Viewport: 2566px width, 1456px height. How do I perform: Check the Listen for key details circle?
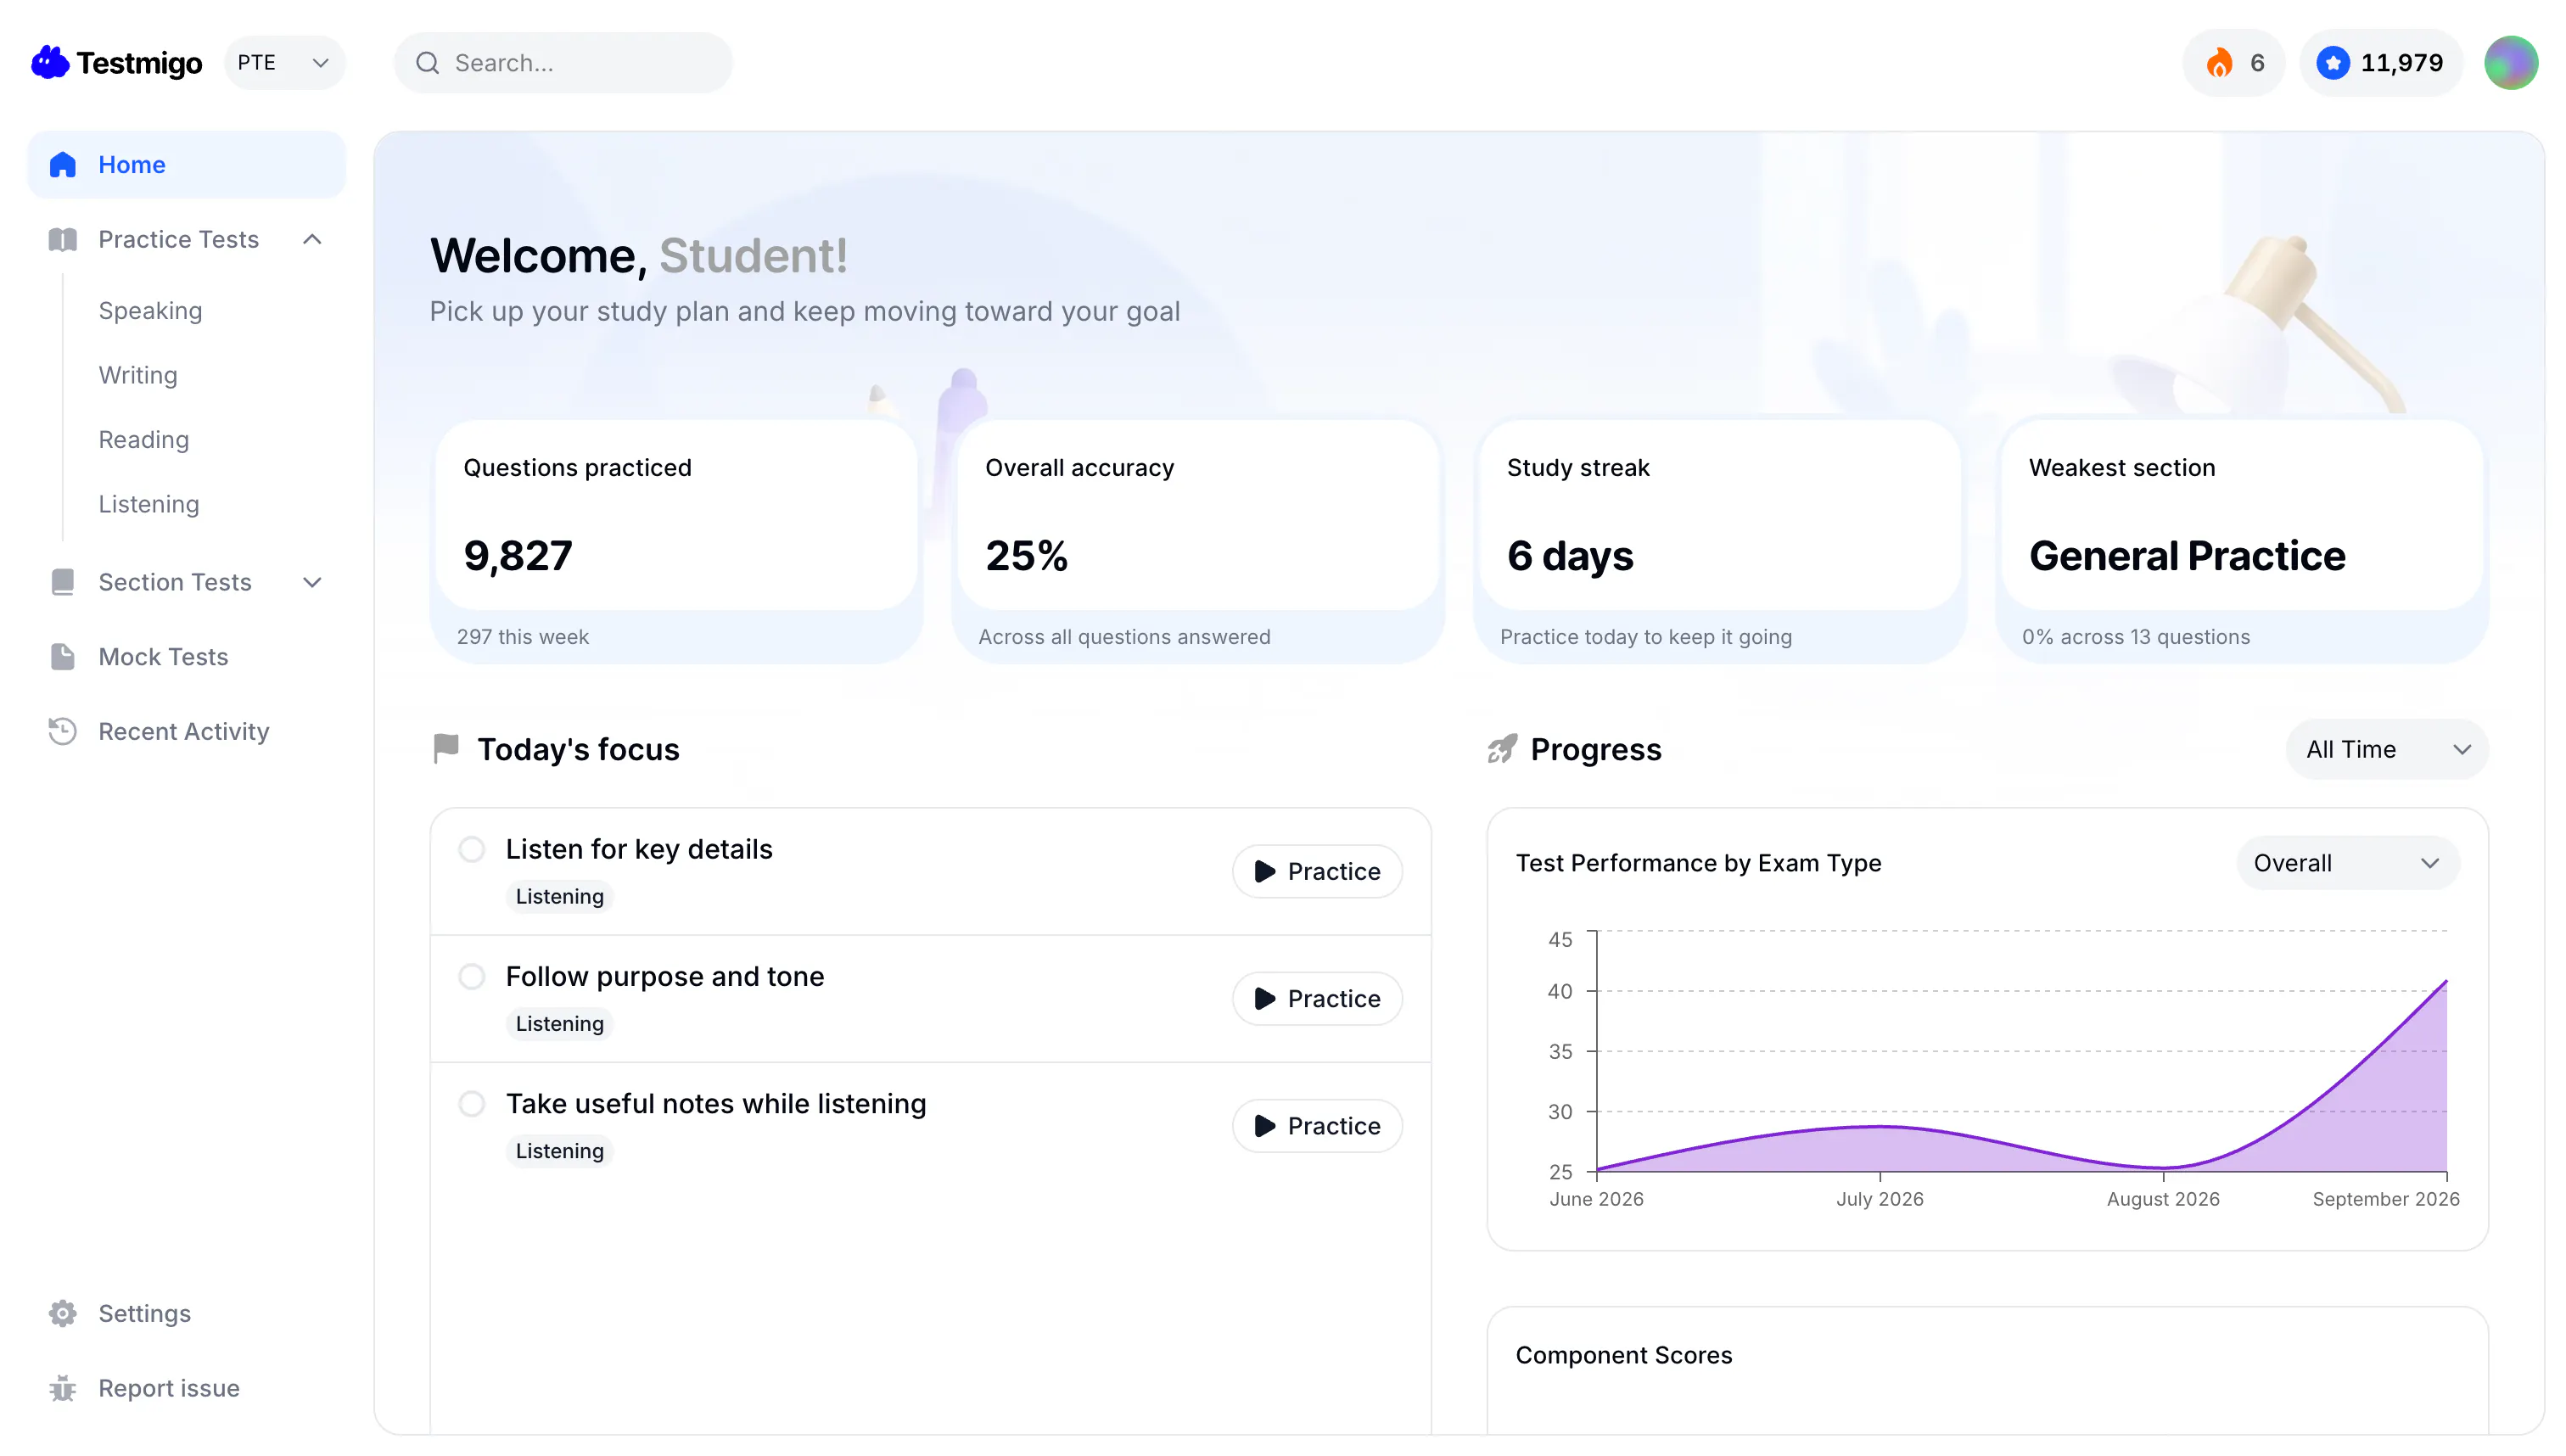(x=472, y=849)
